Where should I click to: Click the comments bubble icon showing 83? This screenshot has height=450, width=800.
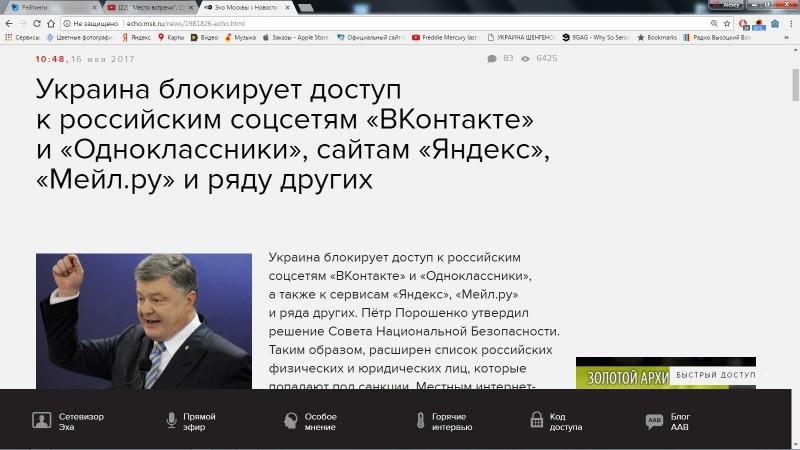tap(492, 59)
